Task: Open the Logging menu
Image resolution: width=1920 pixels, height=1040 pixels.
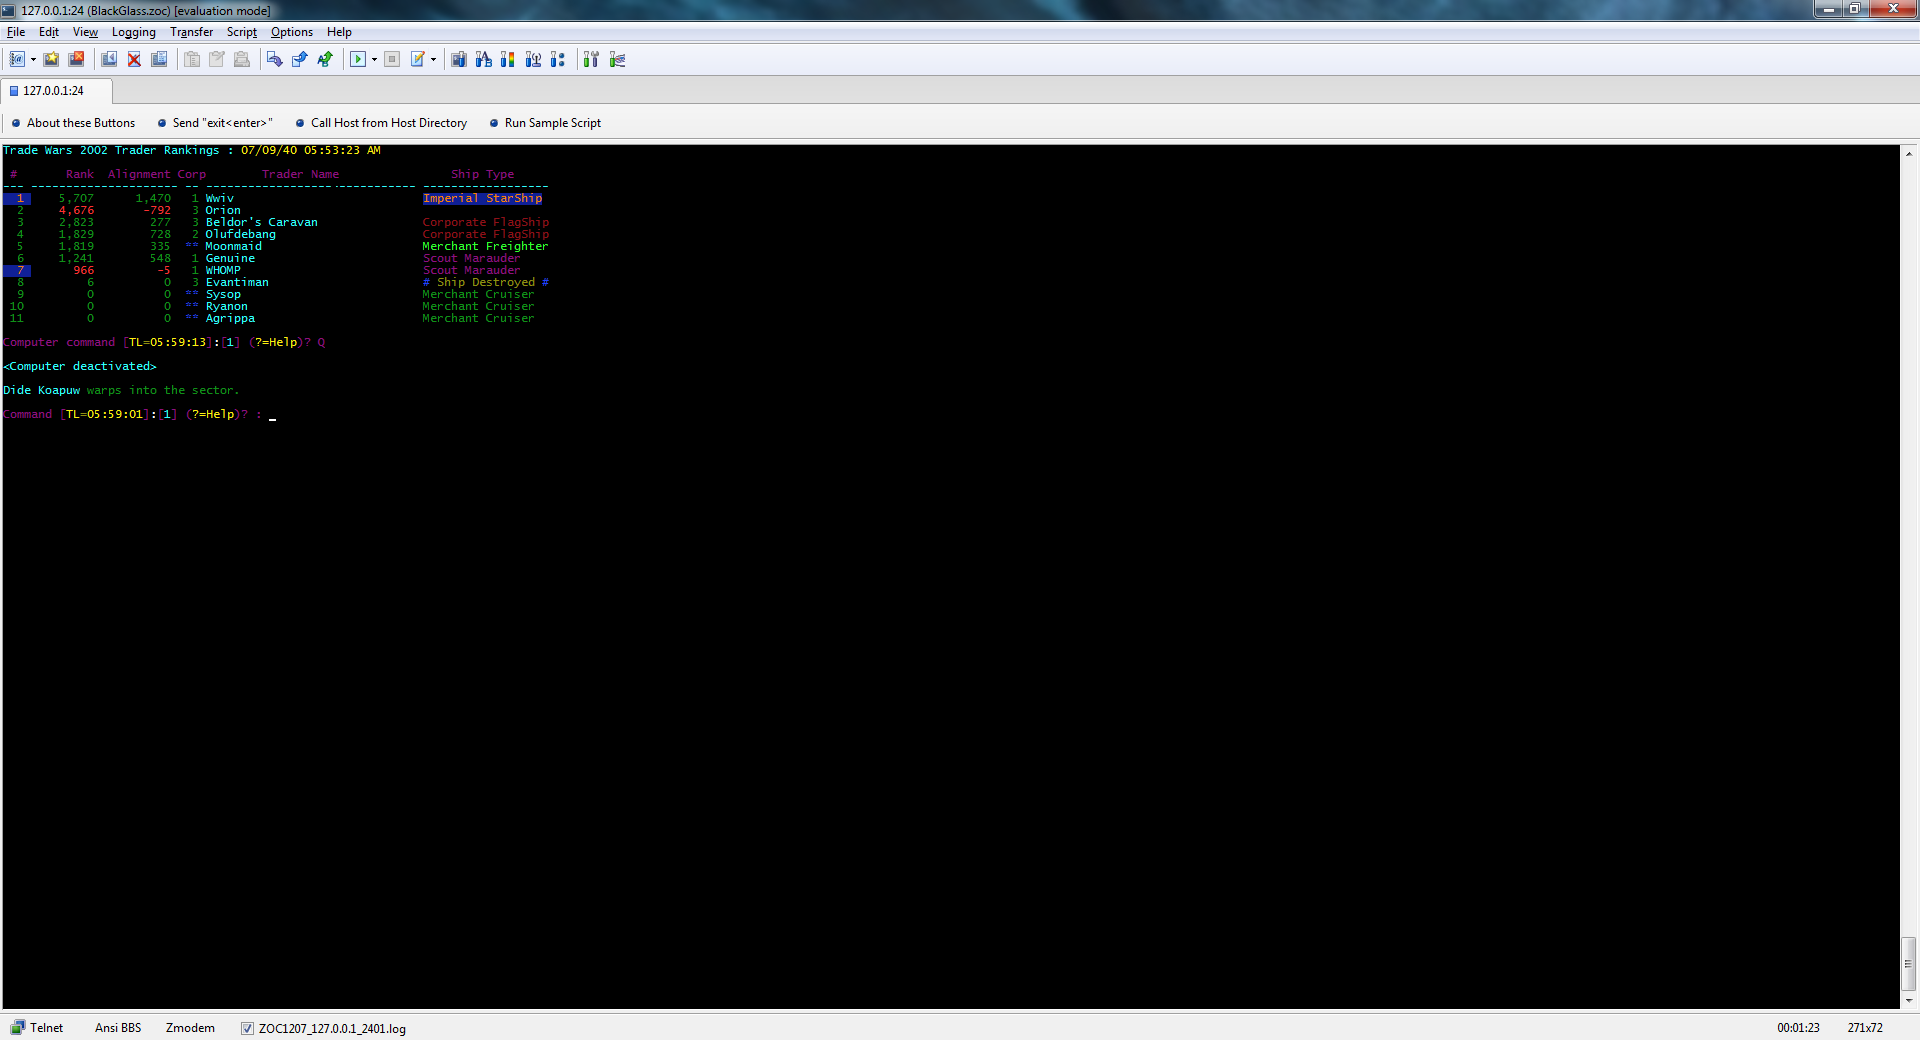Action: pos(133,32)
